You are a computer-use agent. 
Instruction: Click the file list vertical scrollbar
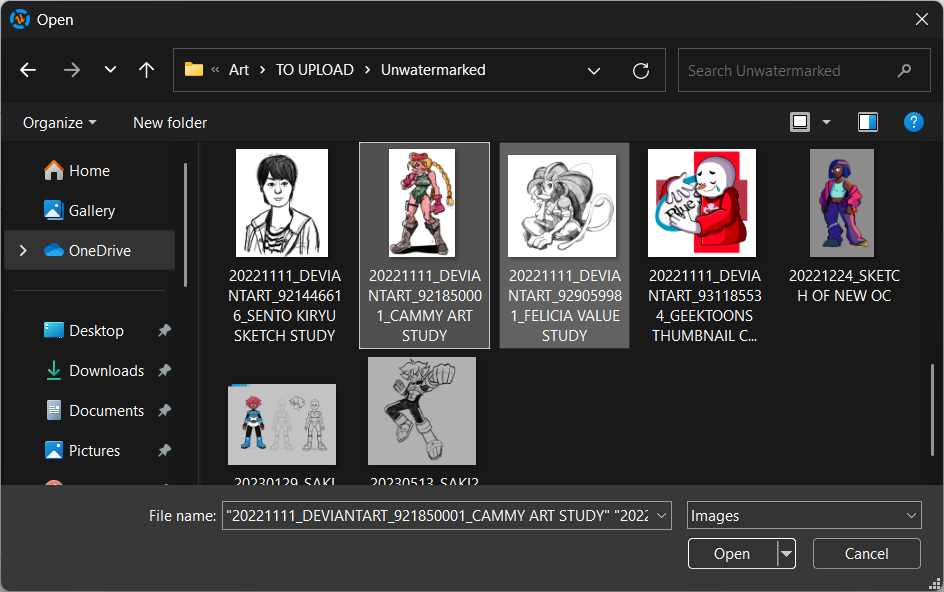click(x=933, y=410)
